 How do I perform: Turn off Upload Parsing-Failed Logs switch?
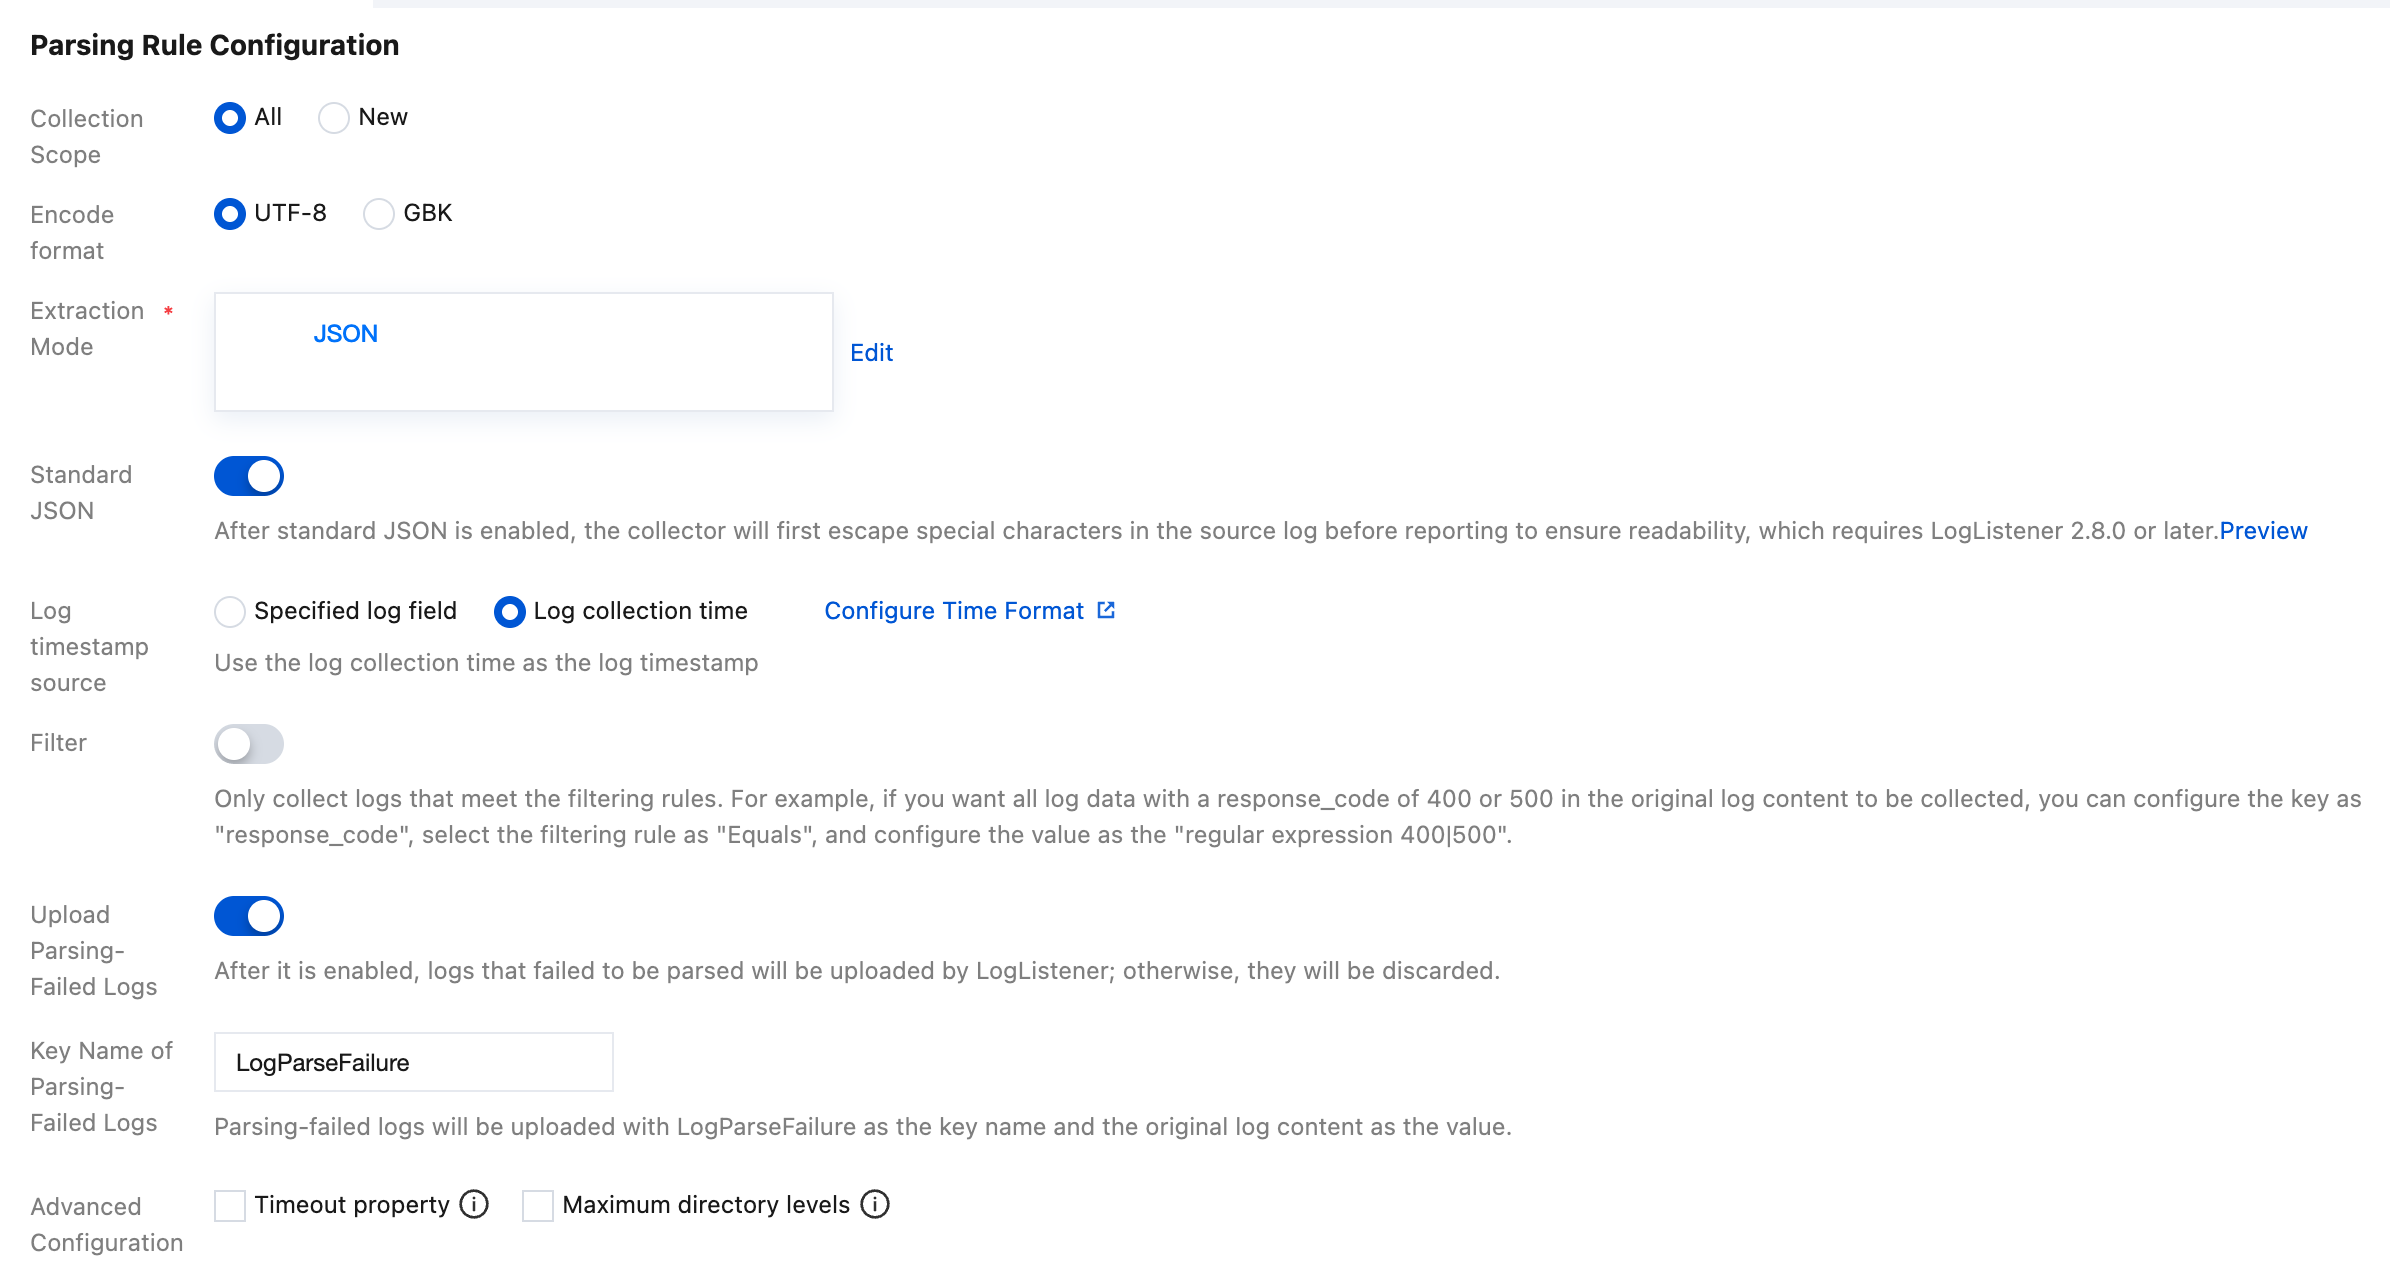point(249,916)
